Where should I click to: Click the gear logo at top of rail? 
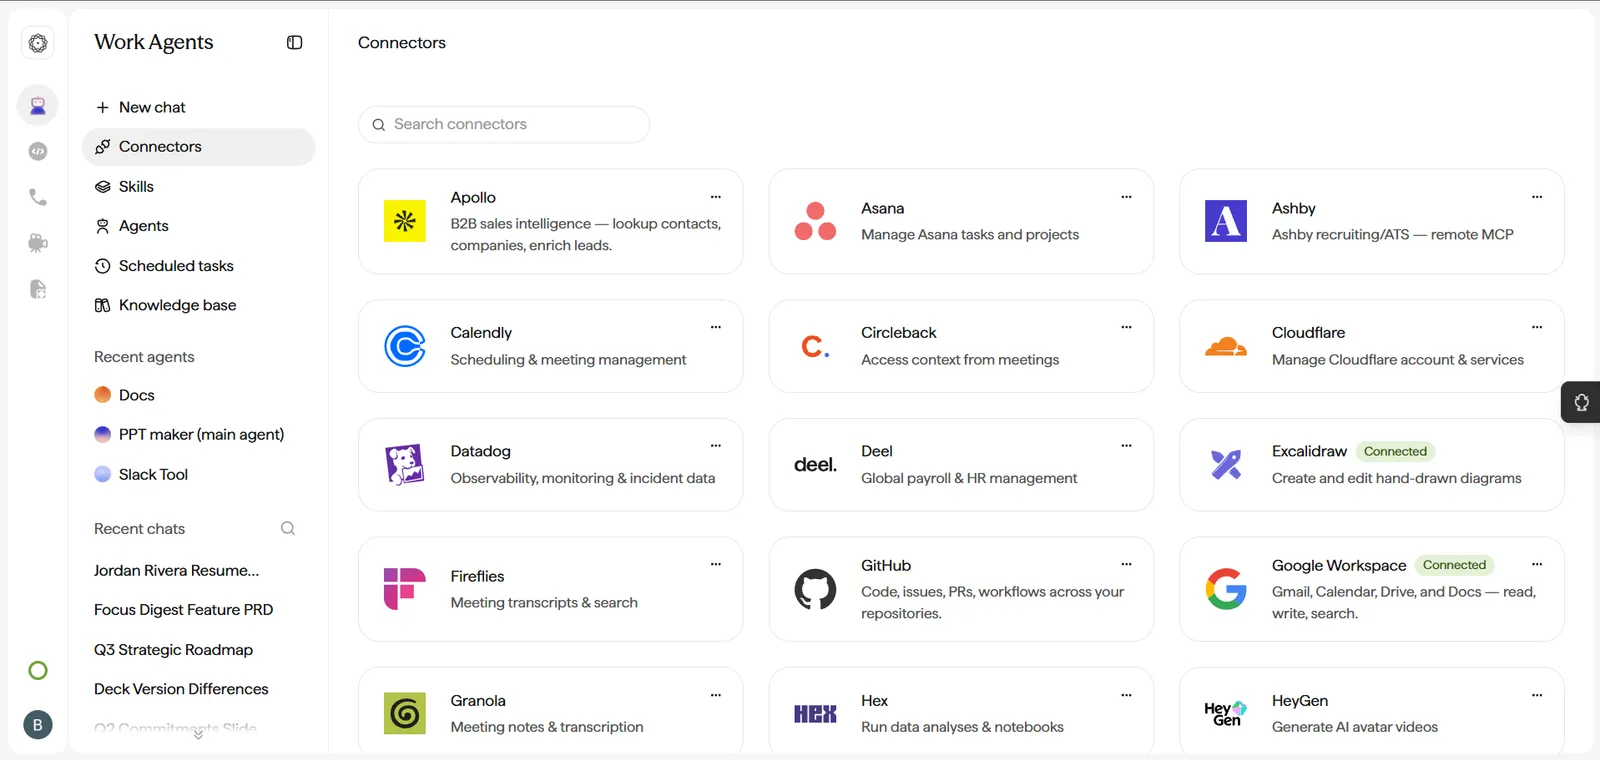click(x=38, y=43)
